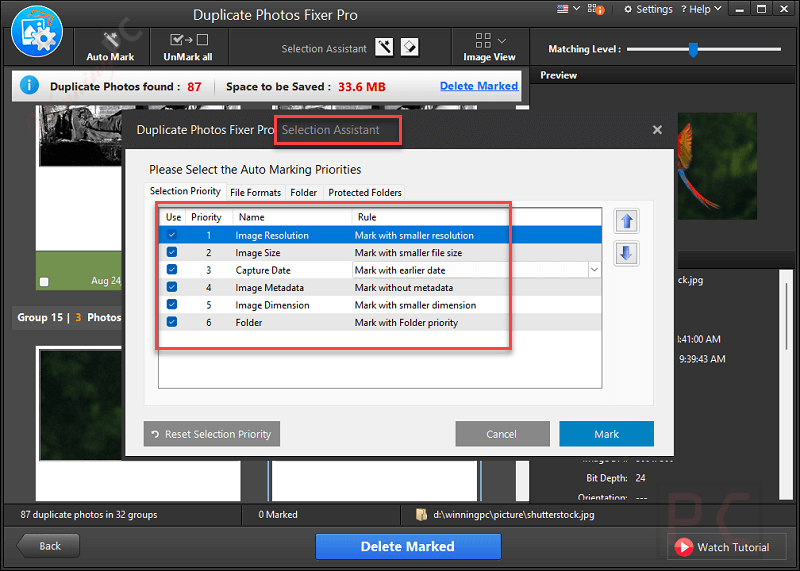Move priority up with blue up arrow
Image resolution: width=800 pixels, height=571 pixels.
[x=627, y=222]
